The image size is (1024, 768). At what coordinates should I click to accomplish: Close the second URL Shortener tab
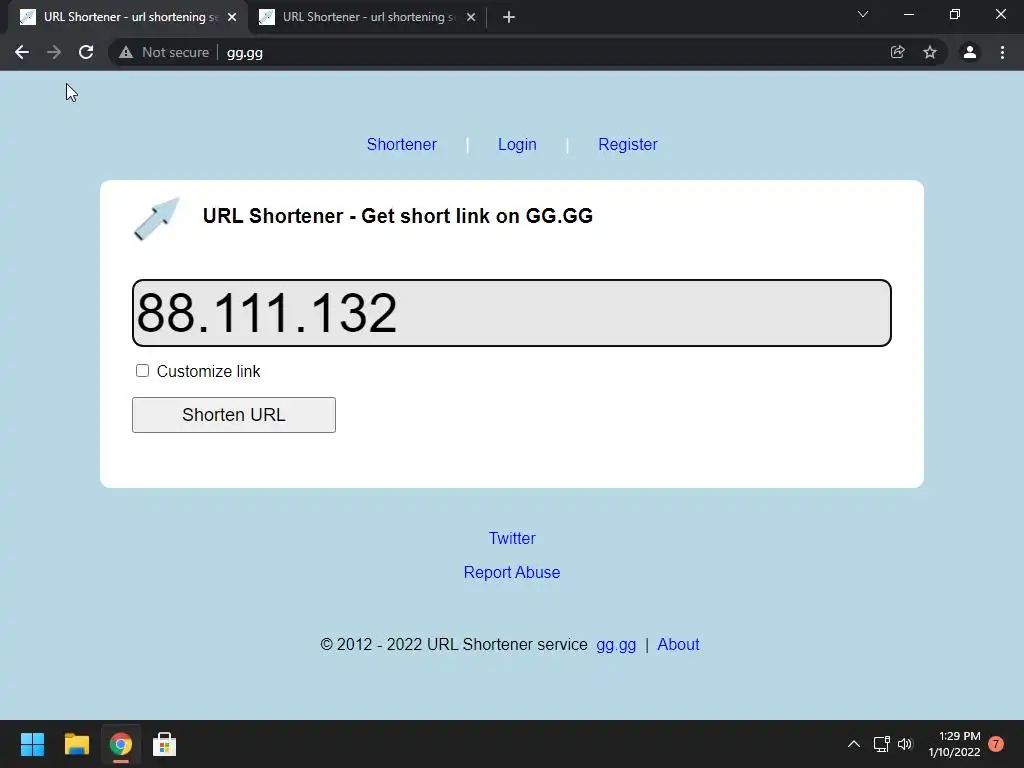471,17
